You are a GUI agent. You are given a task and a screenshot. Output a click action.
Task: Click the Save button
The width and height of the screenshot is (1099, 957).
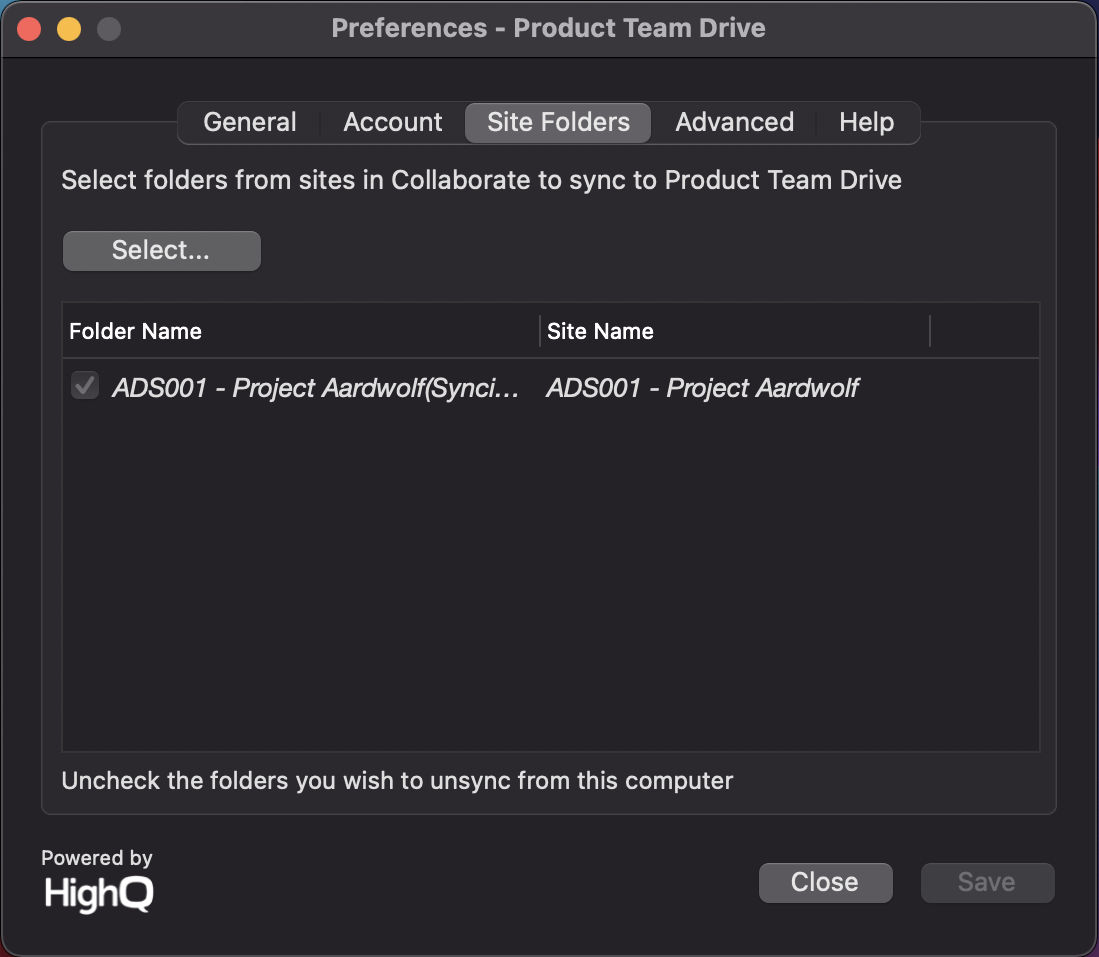click(x=987, y=882)
